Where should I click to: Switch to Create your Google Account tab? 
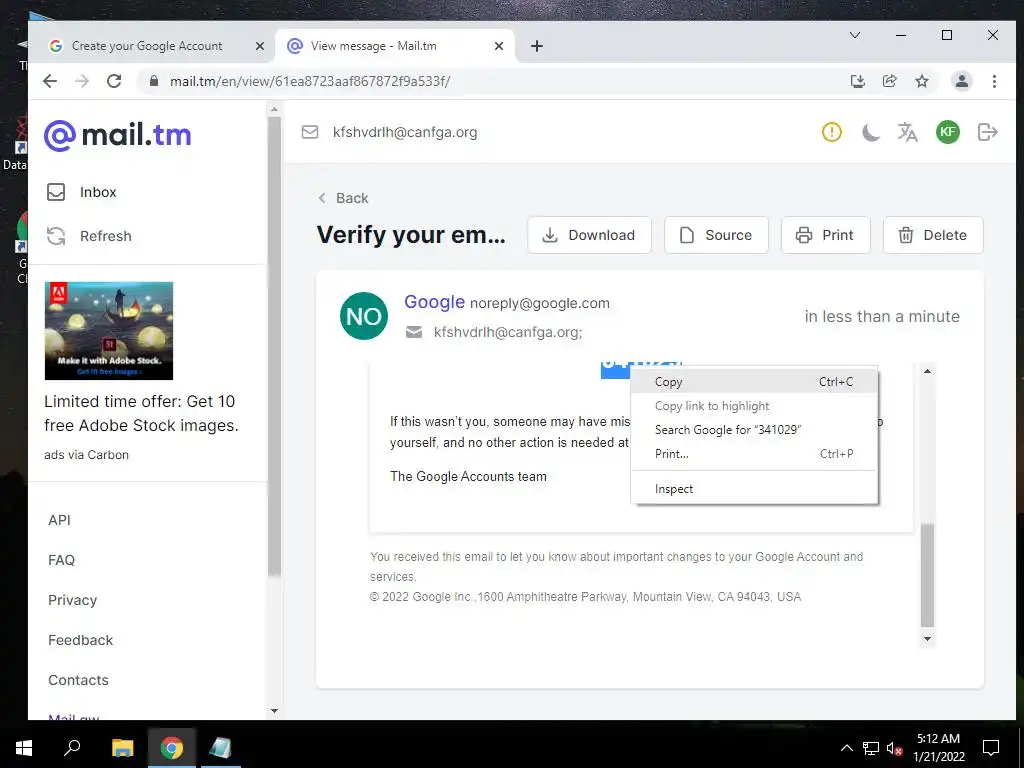147,46
